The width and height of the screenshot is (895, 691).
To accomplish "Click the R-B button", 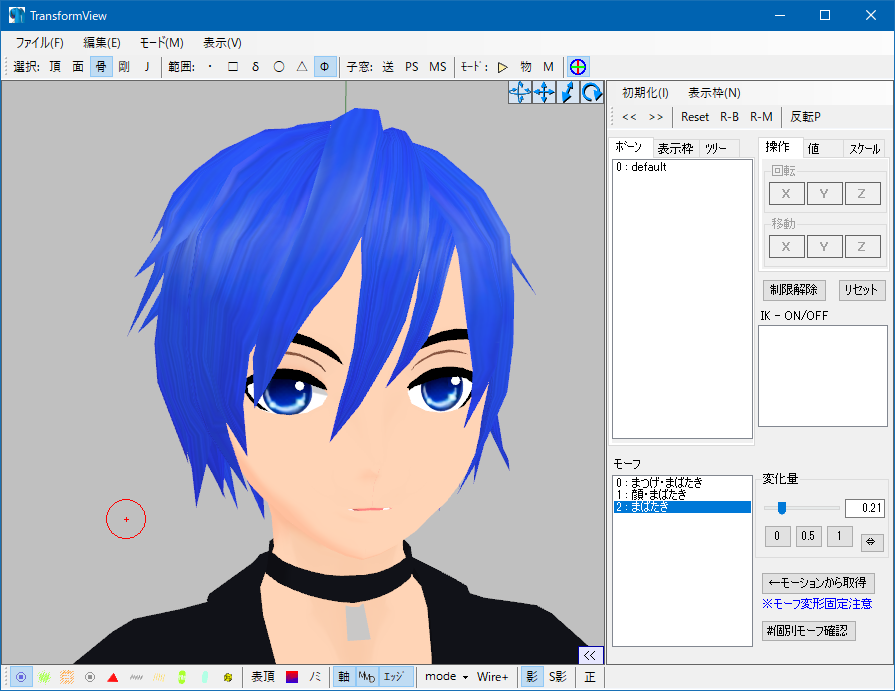I will (x=729, y=117).
